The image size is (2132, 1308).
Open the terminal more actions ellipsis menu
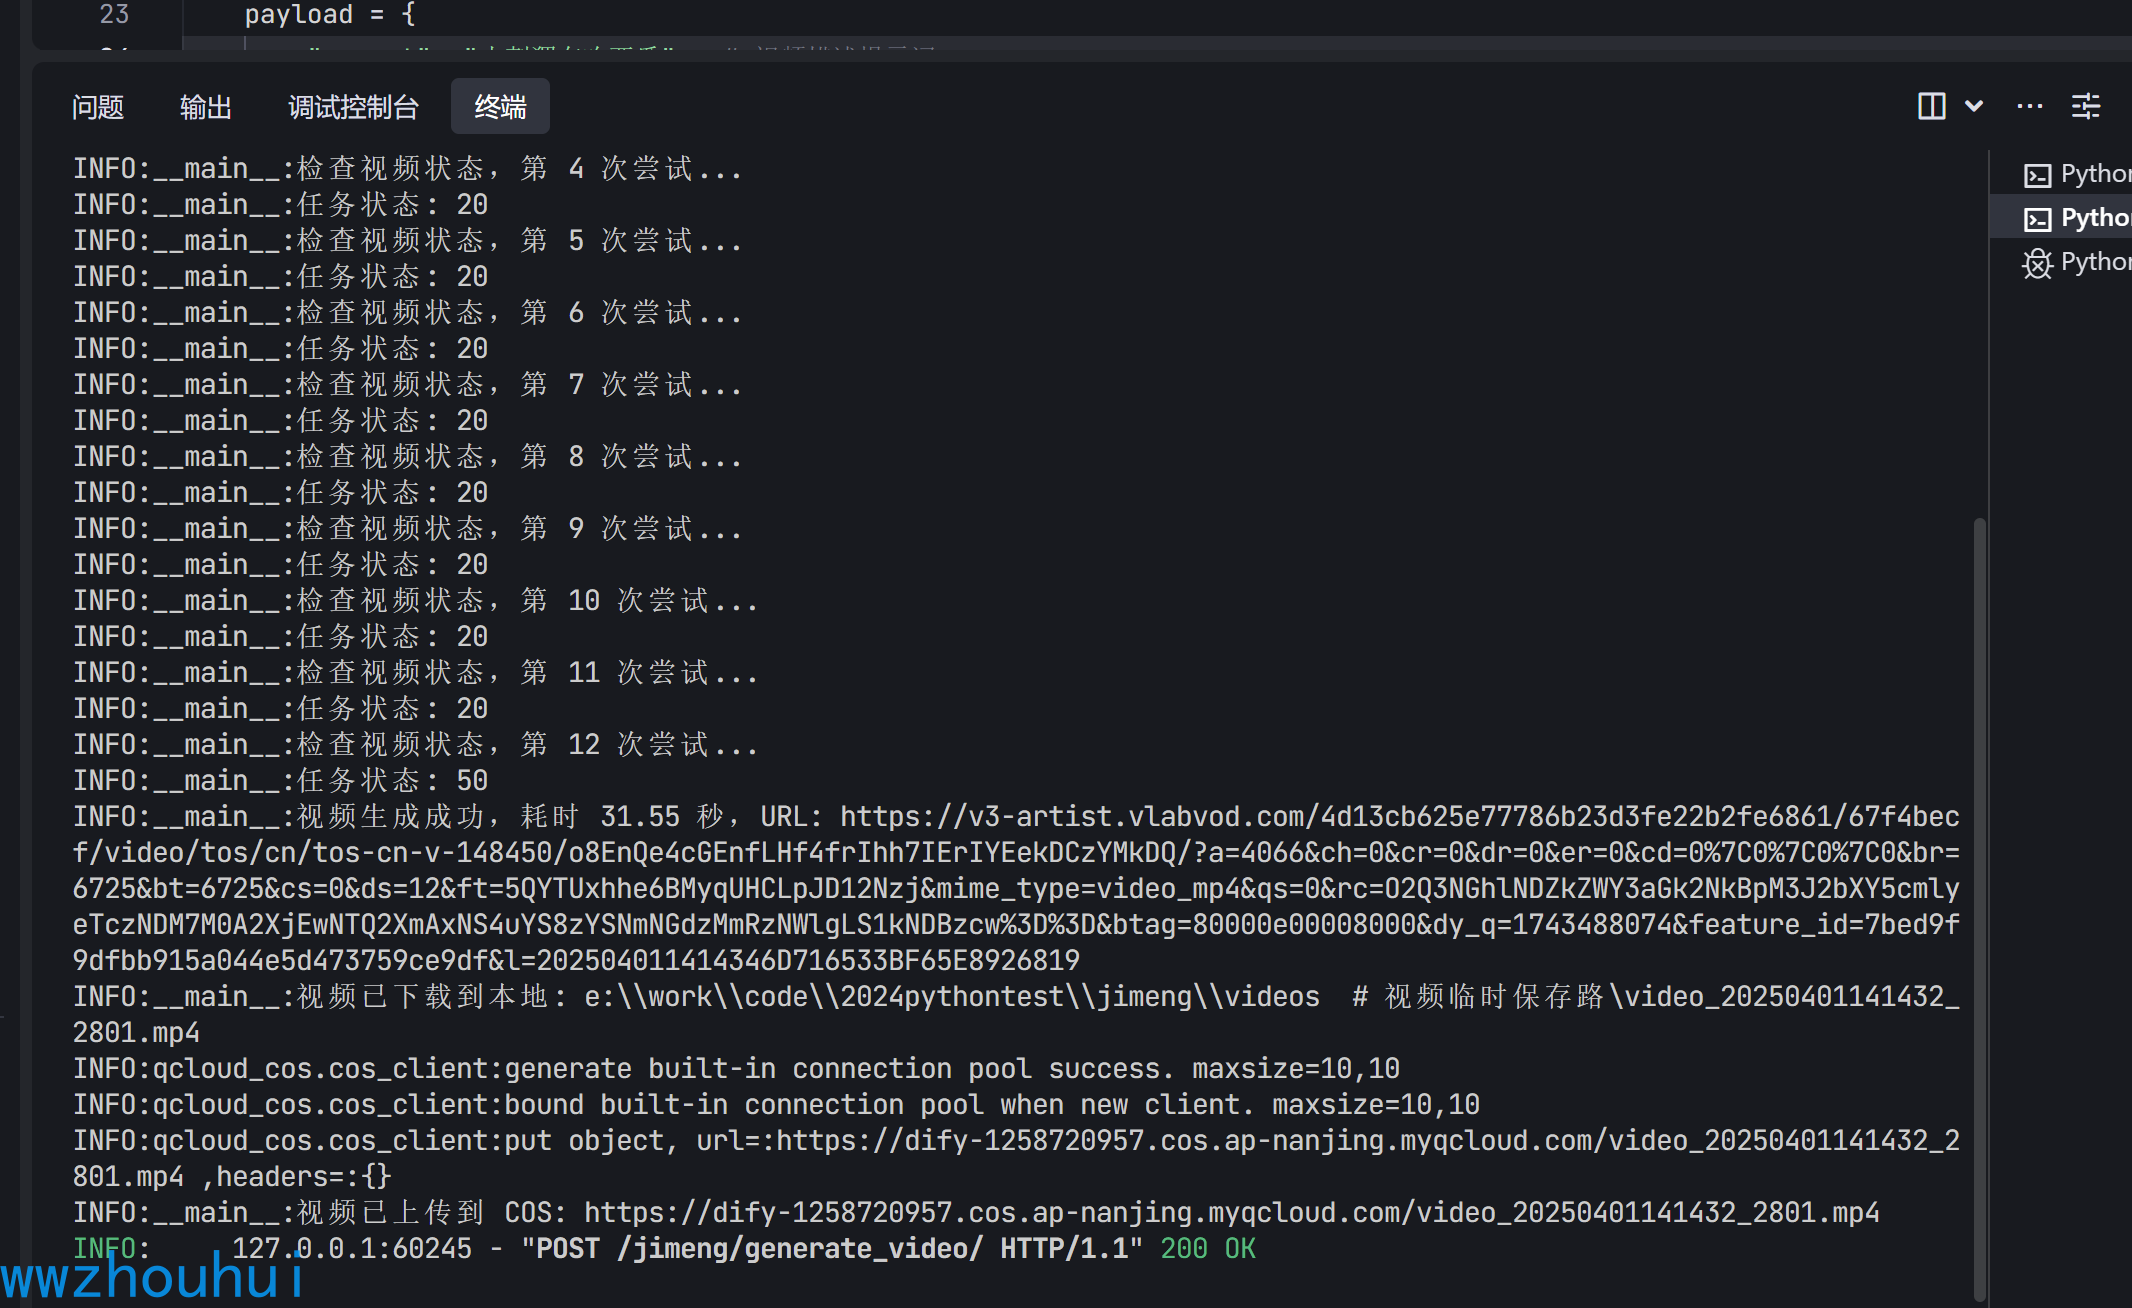coord(2030,106)
